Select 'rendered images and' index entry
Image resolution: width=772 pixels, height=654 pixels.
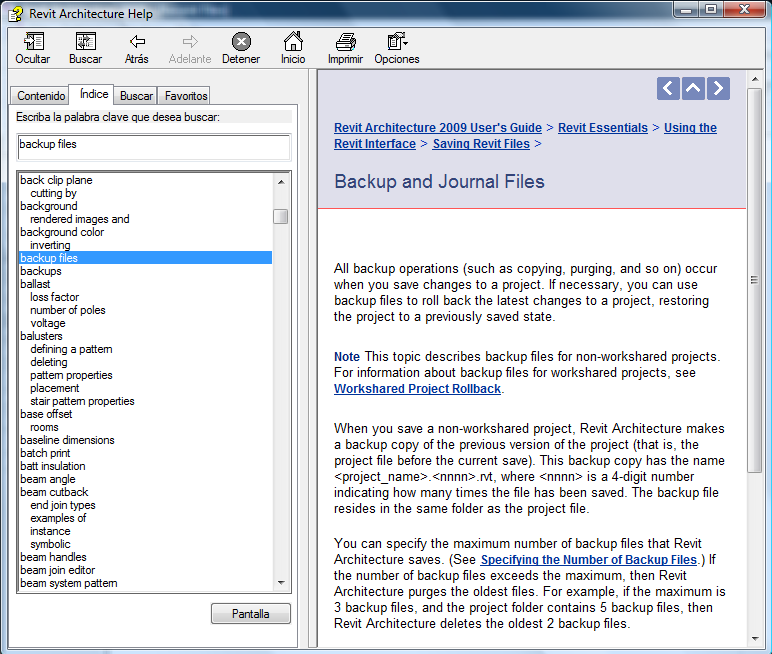pyautogui.click(x=80, y=219)
